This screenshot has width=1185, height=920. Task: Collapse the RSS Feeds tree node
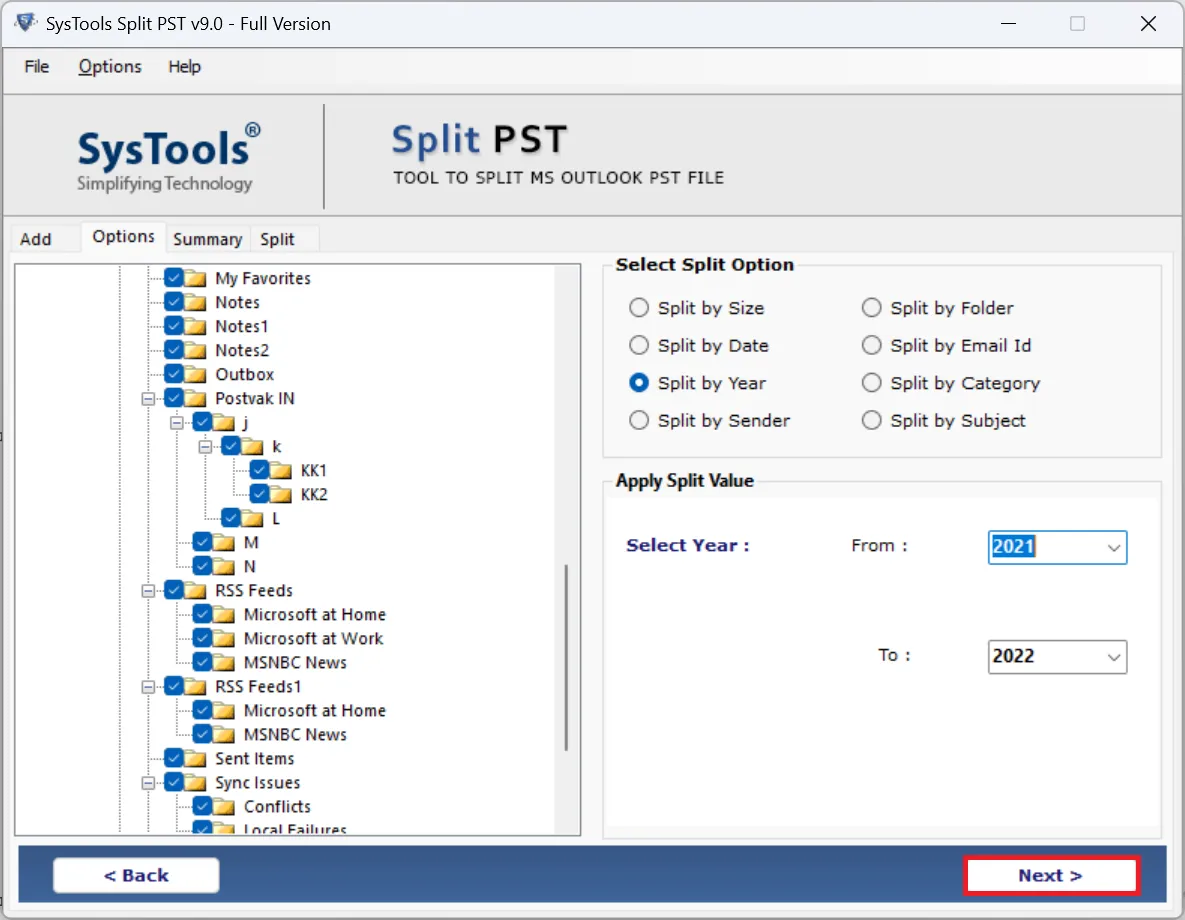(x=148, y=590)
